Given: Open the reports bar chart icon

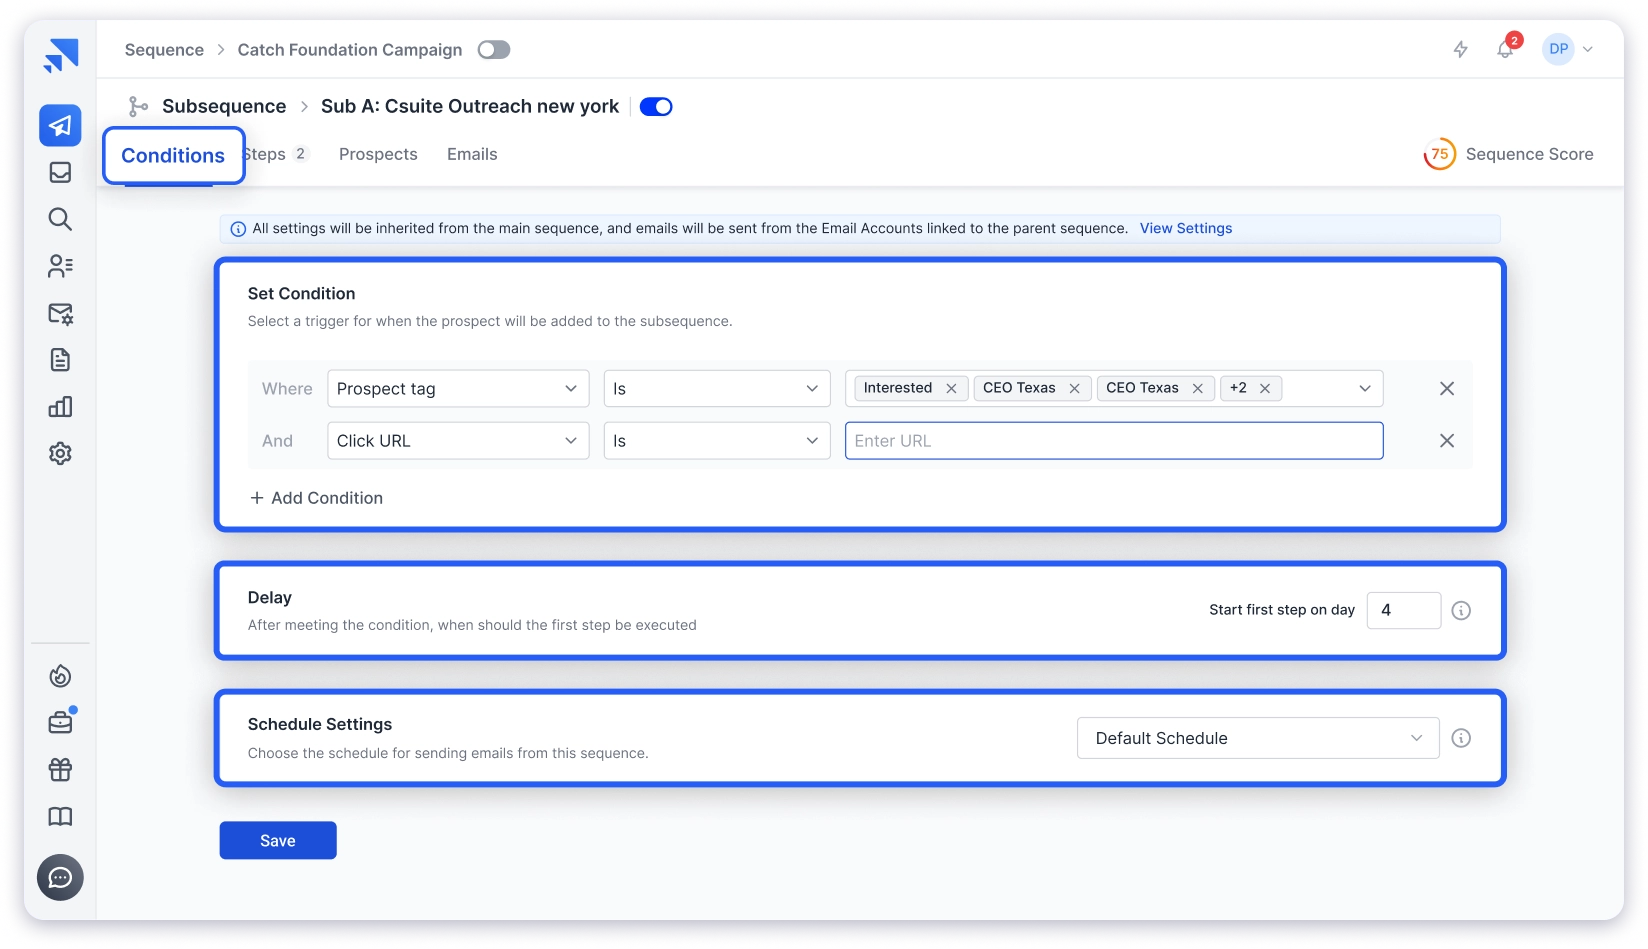Looking at the screenshot, I should (60, 407).
